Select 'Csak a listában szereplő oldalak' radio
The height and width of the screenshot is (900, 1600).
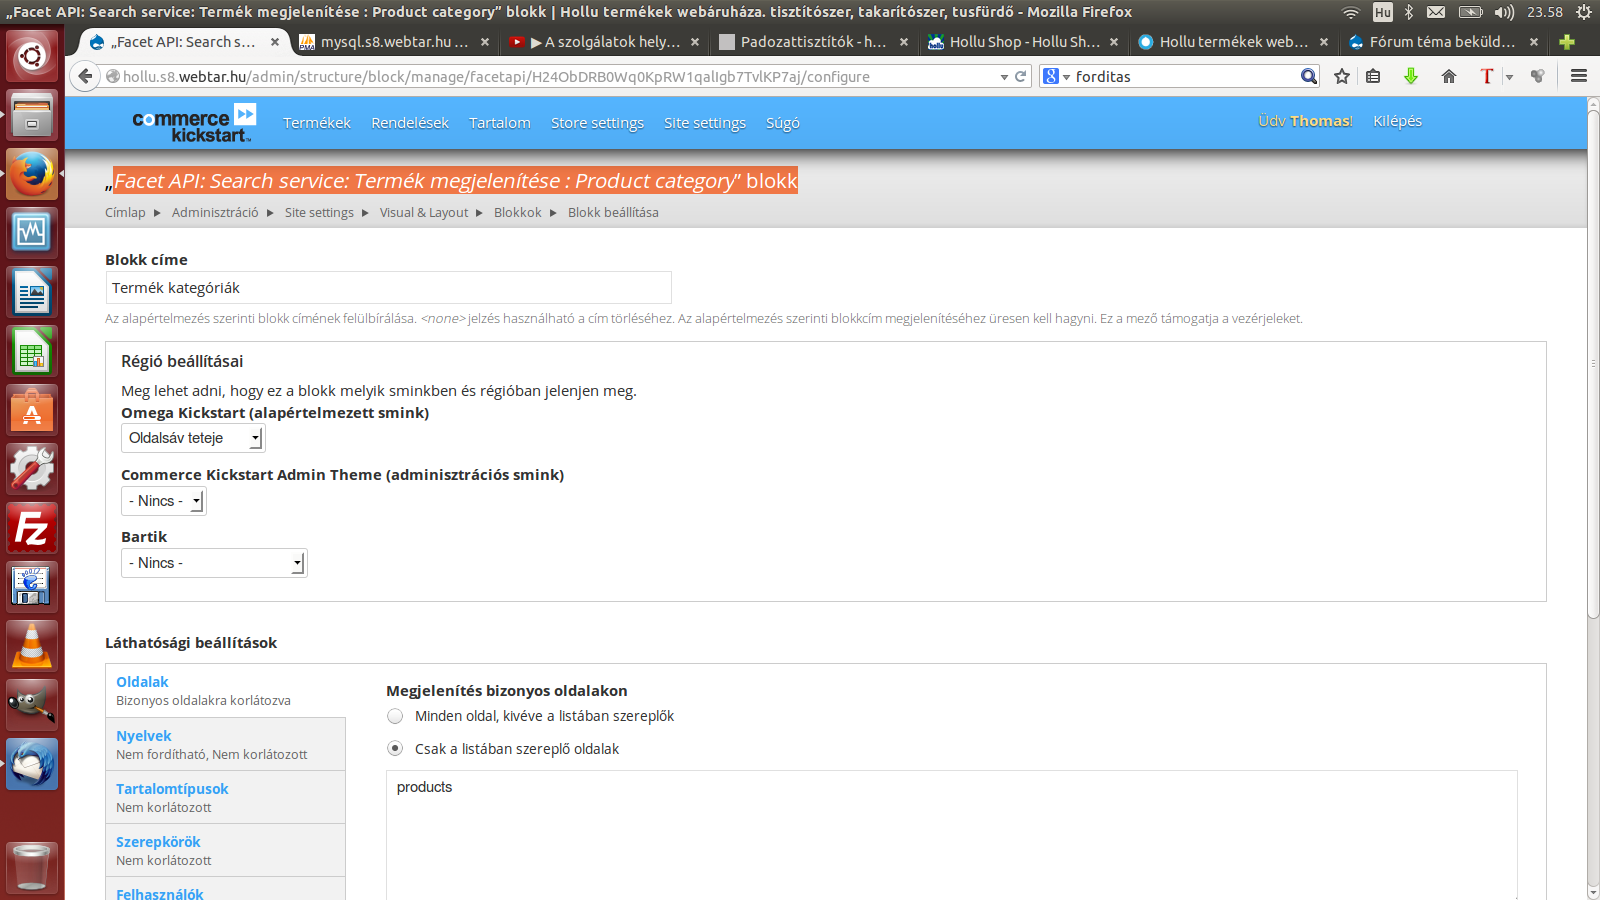(x=395, y=749)
